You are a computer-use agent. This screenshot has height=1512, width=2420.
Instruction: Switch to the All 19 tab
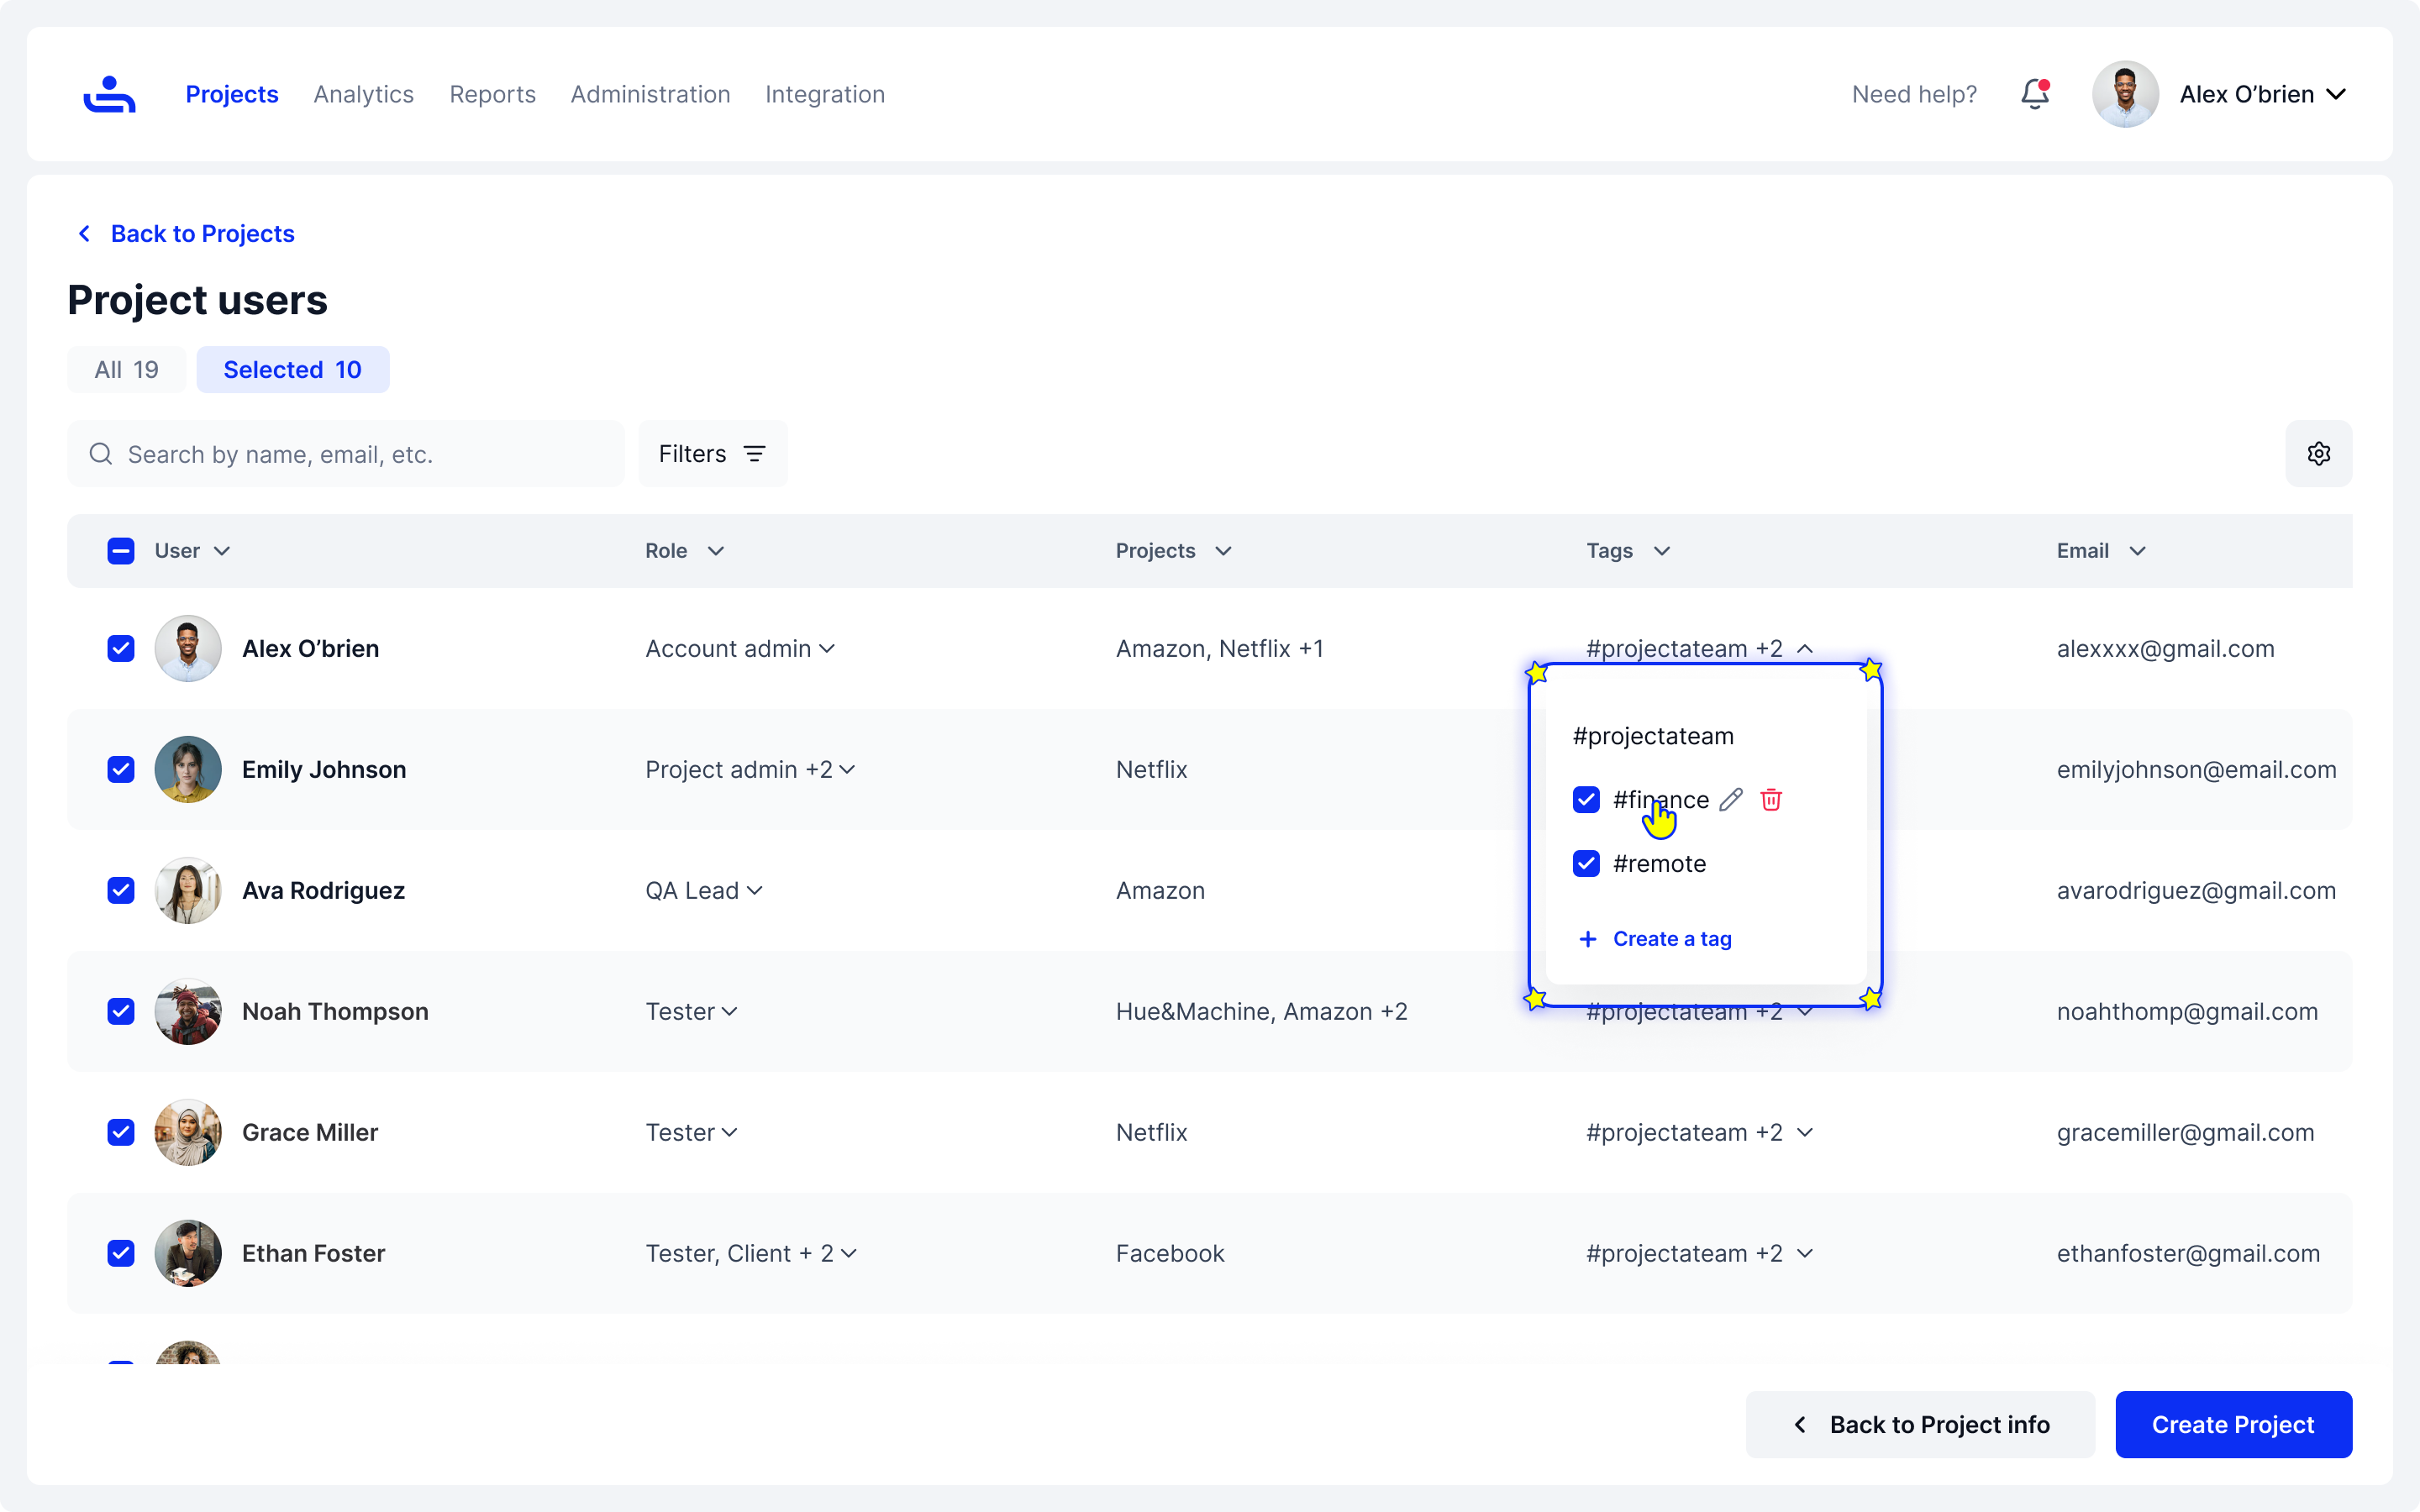tap(126, 370)
